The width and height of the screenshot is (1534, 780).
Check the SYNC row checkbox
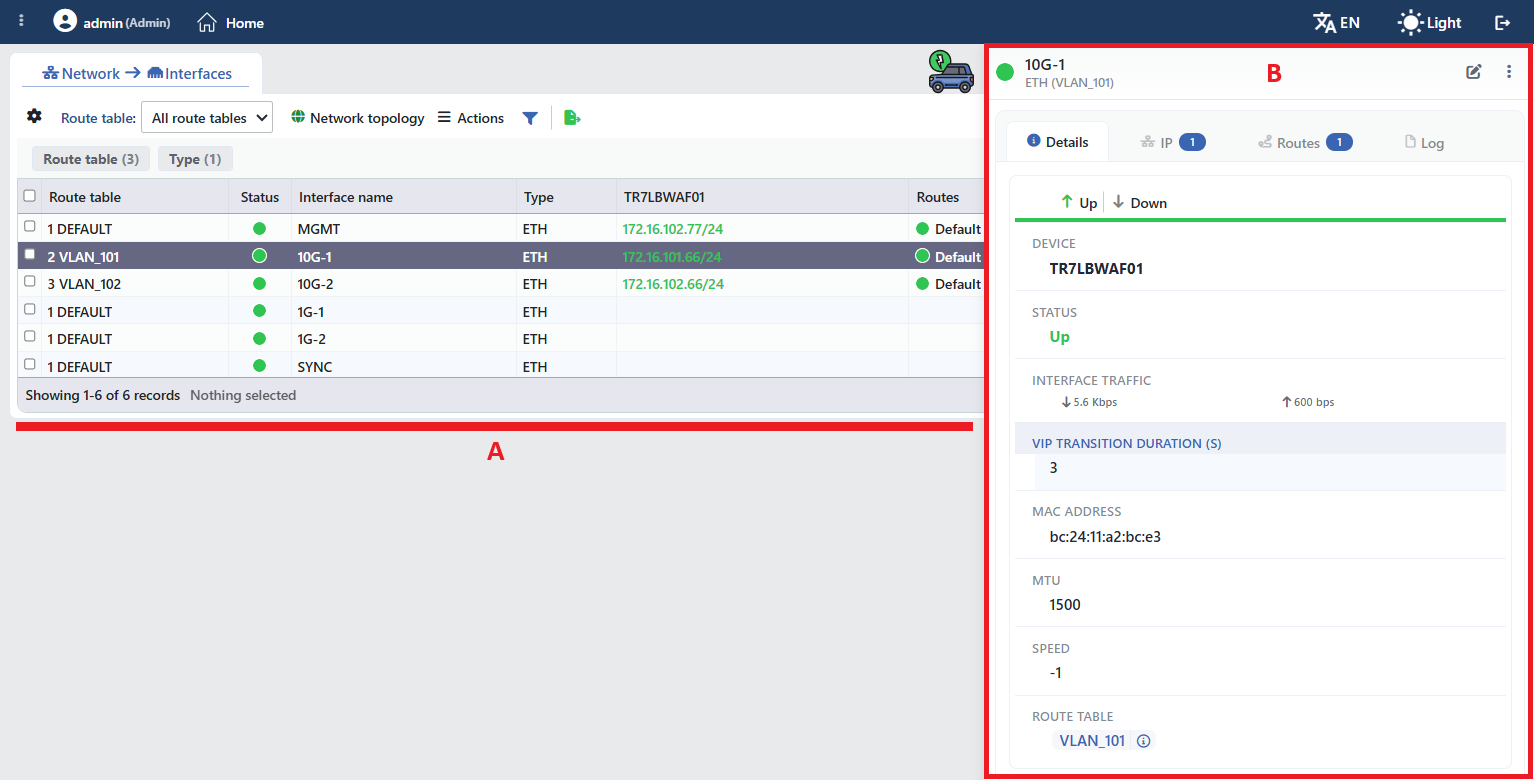click(30, 365)
